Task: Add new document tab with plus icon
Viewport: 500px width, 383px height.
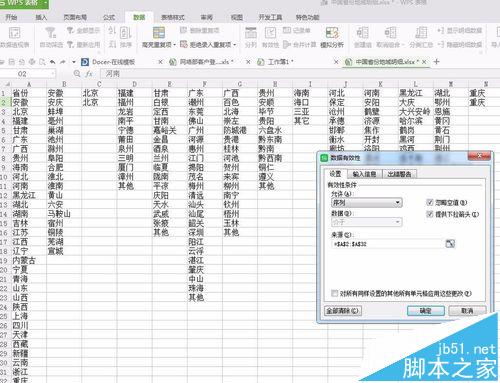Action: tap(436, 62)
